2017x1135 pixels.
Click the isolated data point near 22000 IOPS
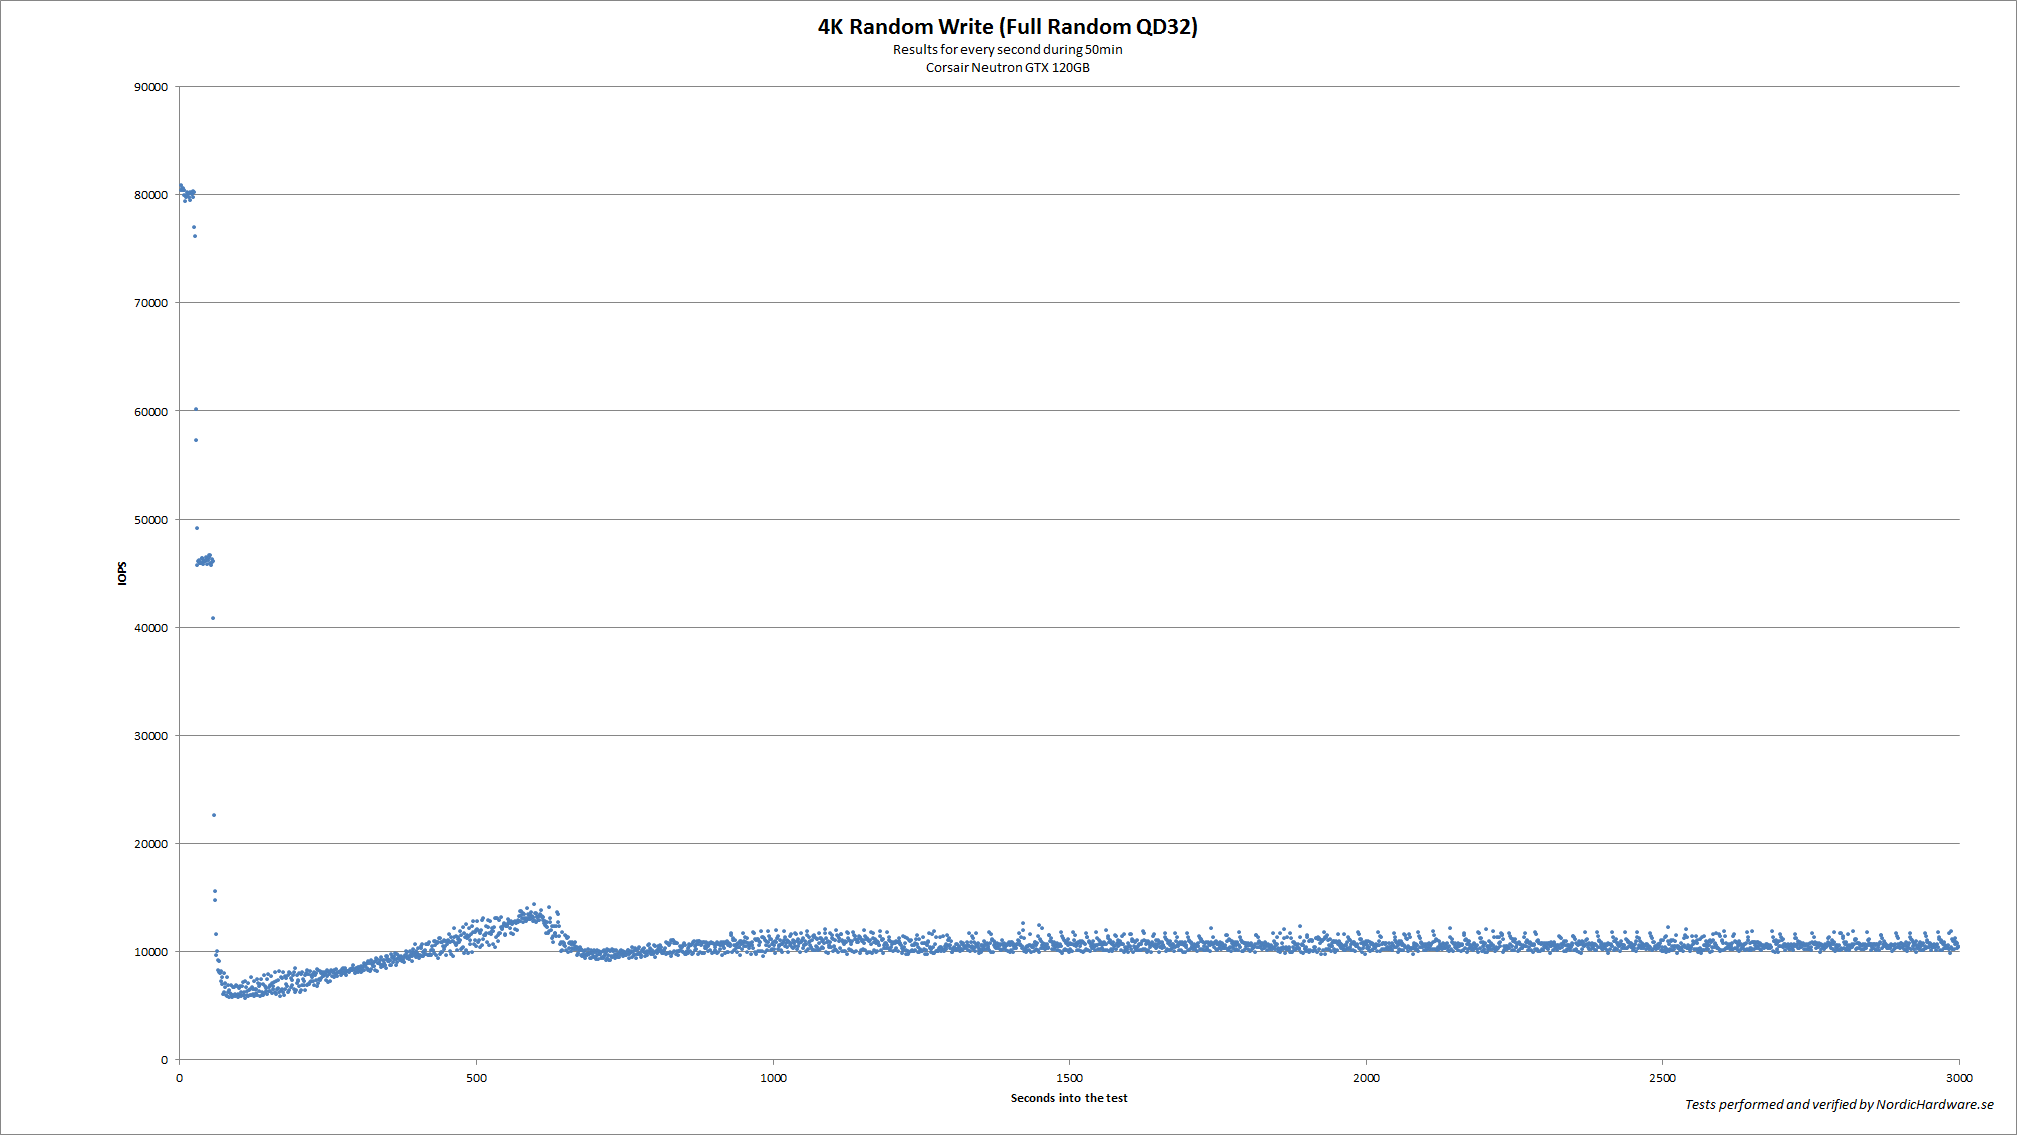[x=214, y=815]
